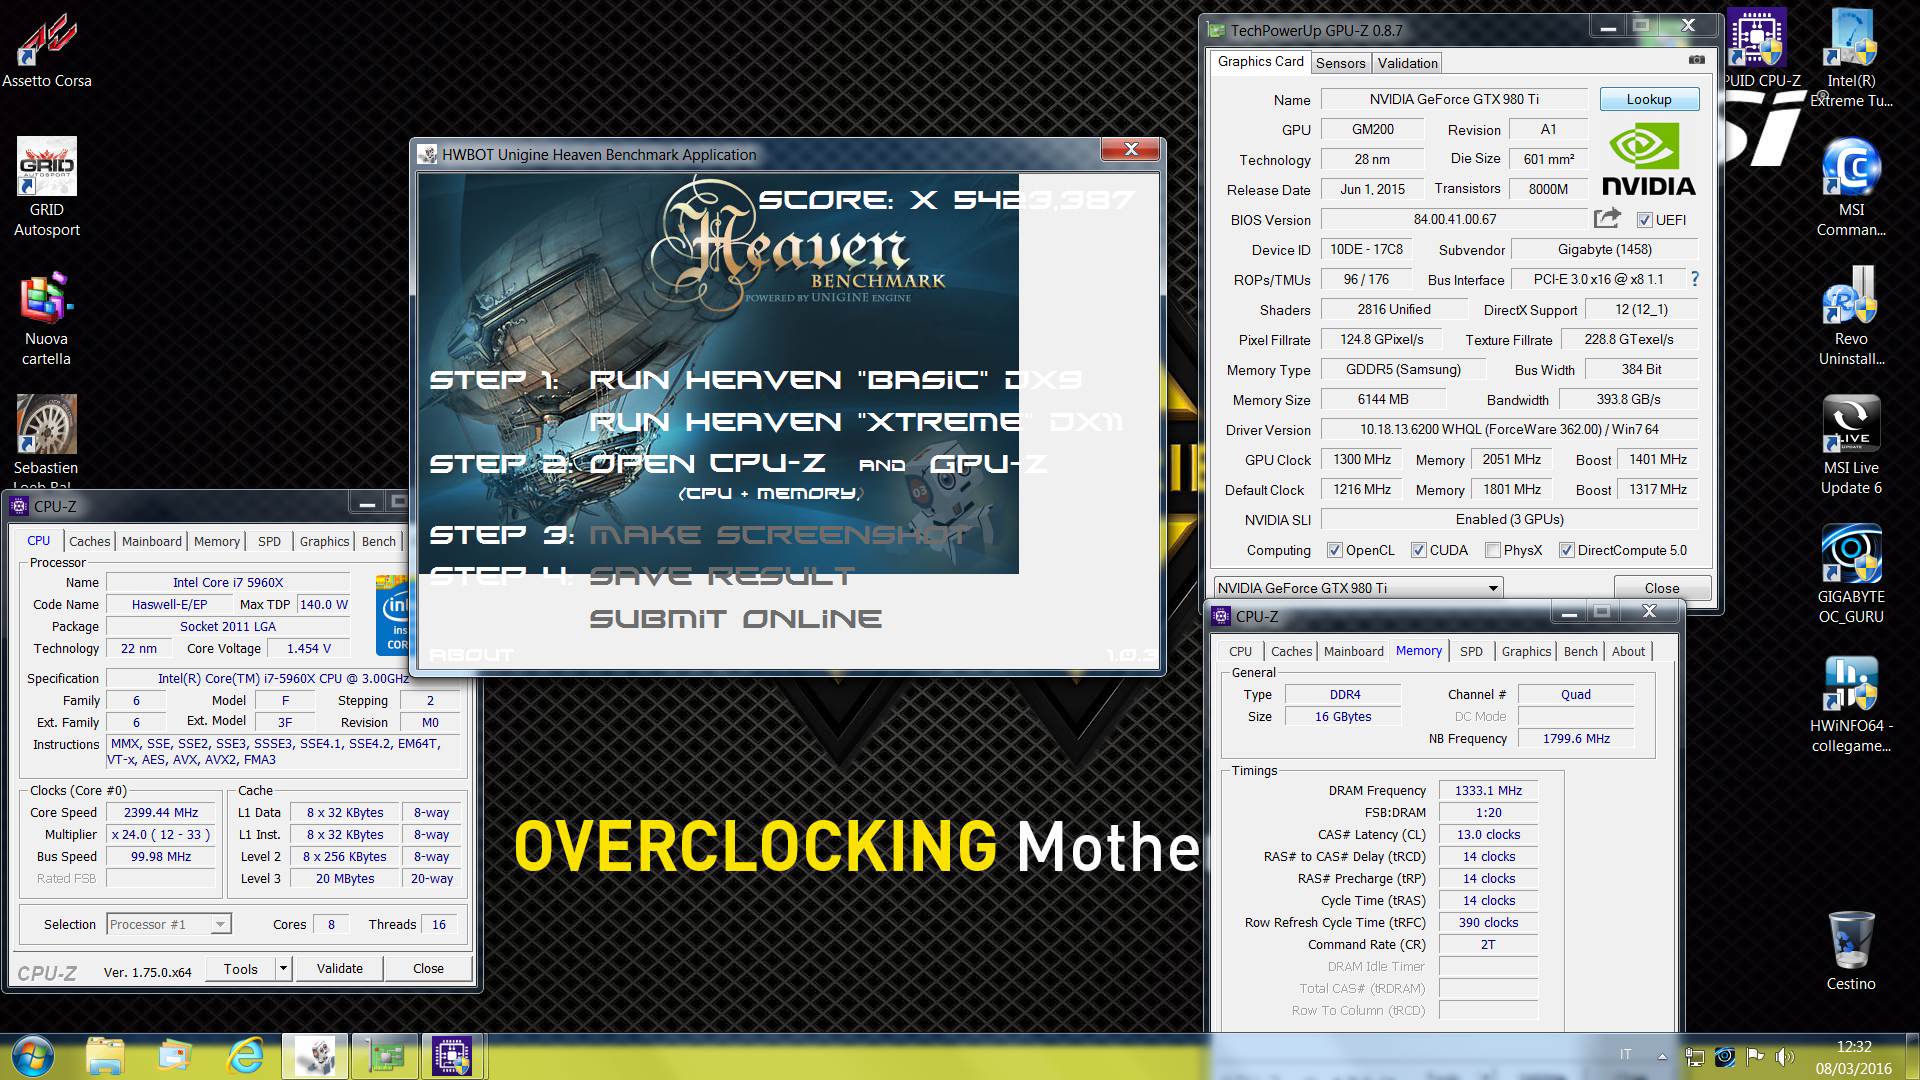This screenshot has height=1080, width=1920.
Task: Click the DRAM Frequency value in CPU-Z
Action: pos(1488,790)
